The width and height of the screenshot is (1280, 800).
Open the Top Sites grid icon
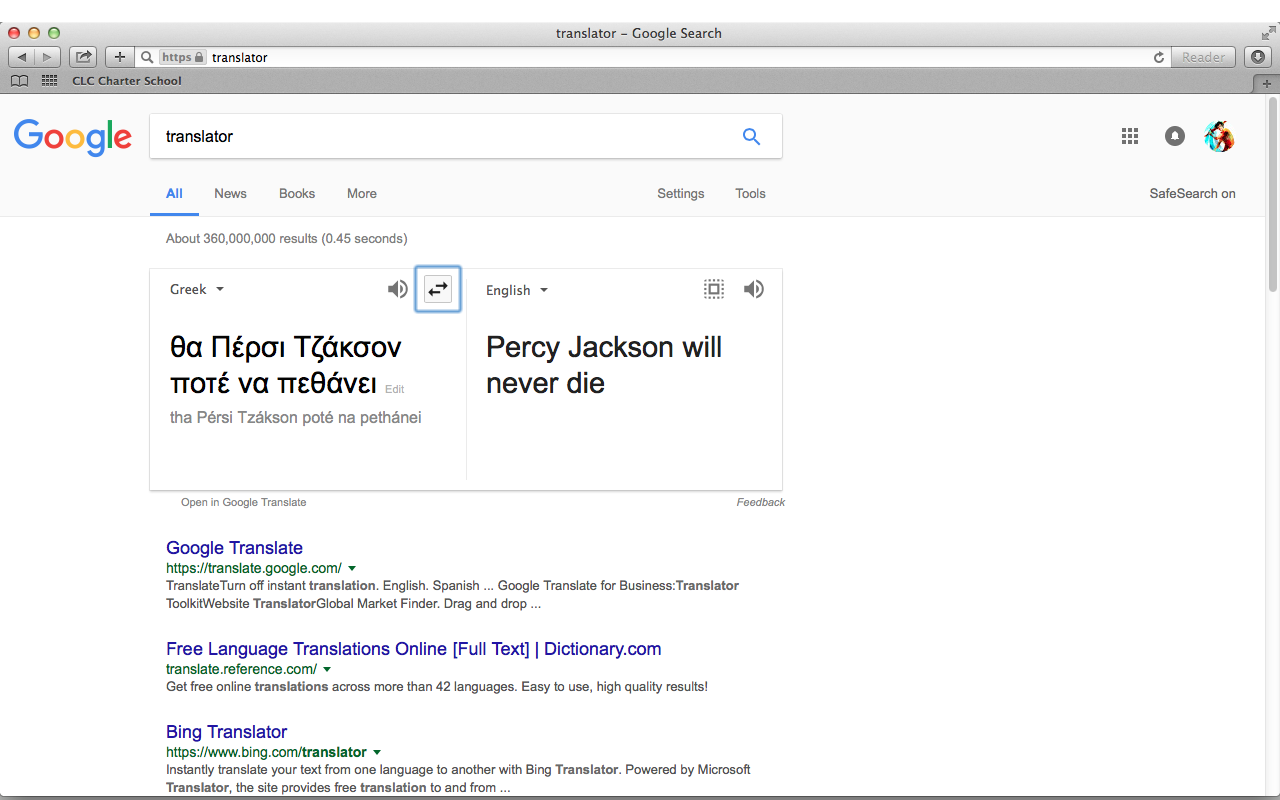coord(49,81)
